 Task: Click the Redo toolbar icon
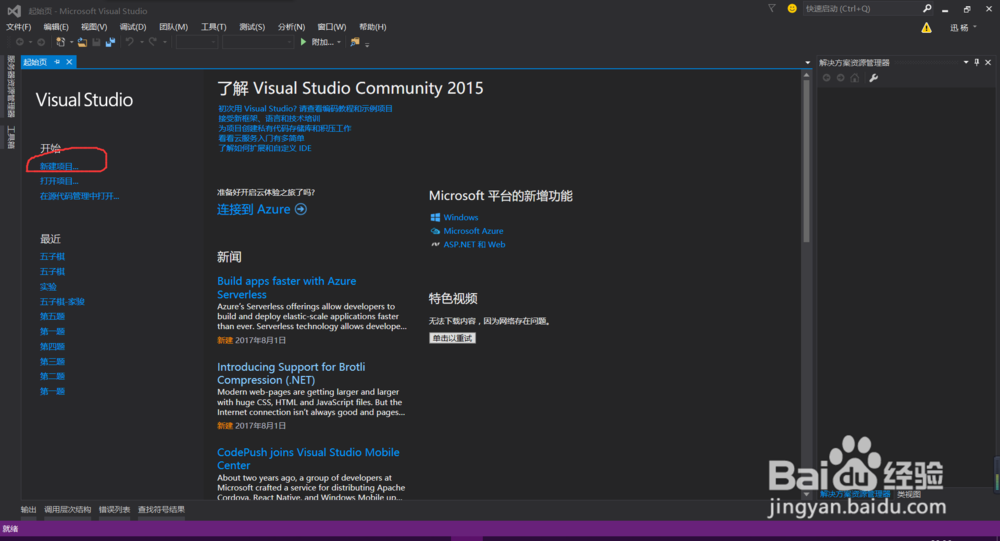(x=152, y=42)
